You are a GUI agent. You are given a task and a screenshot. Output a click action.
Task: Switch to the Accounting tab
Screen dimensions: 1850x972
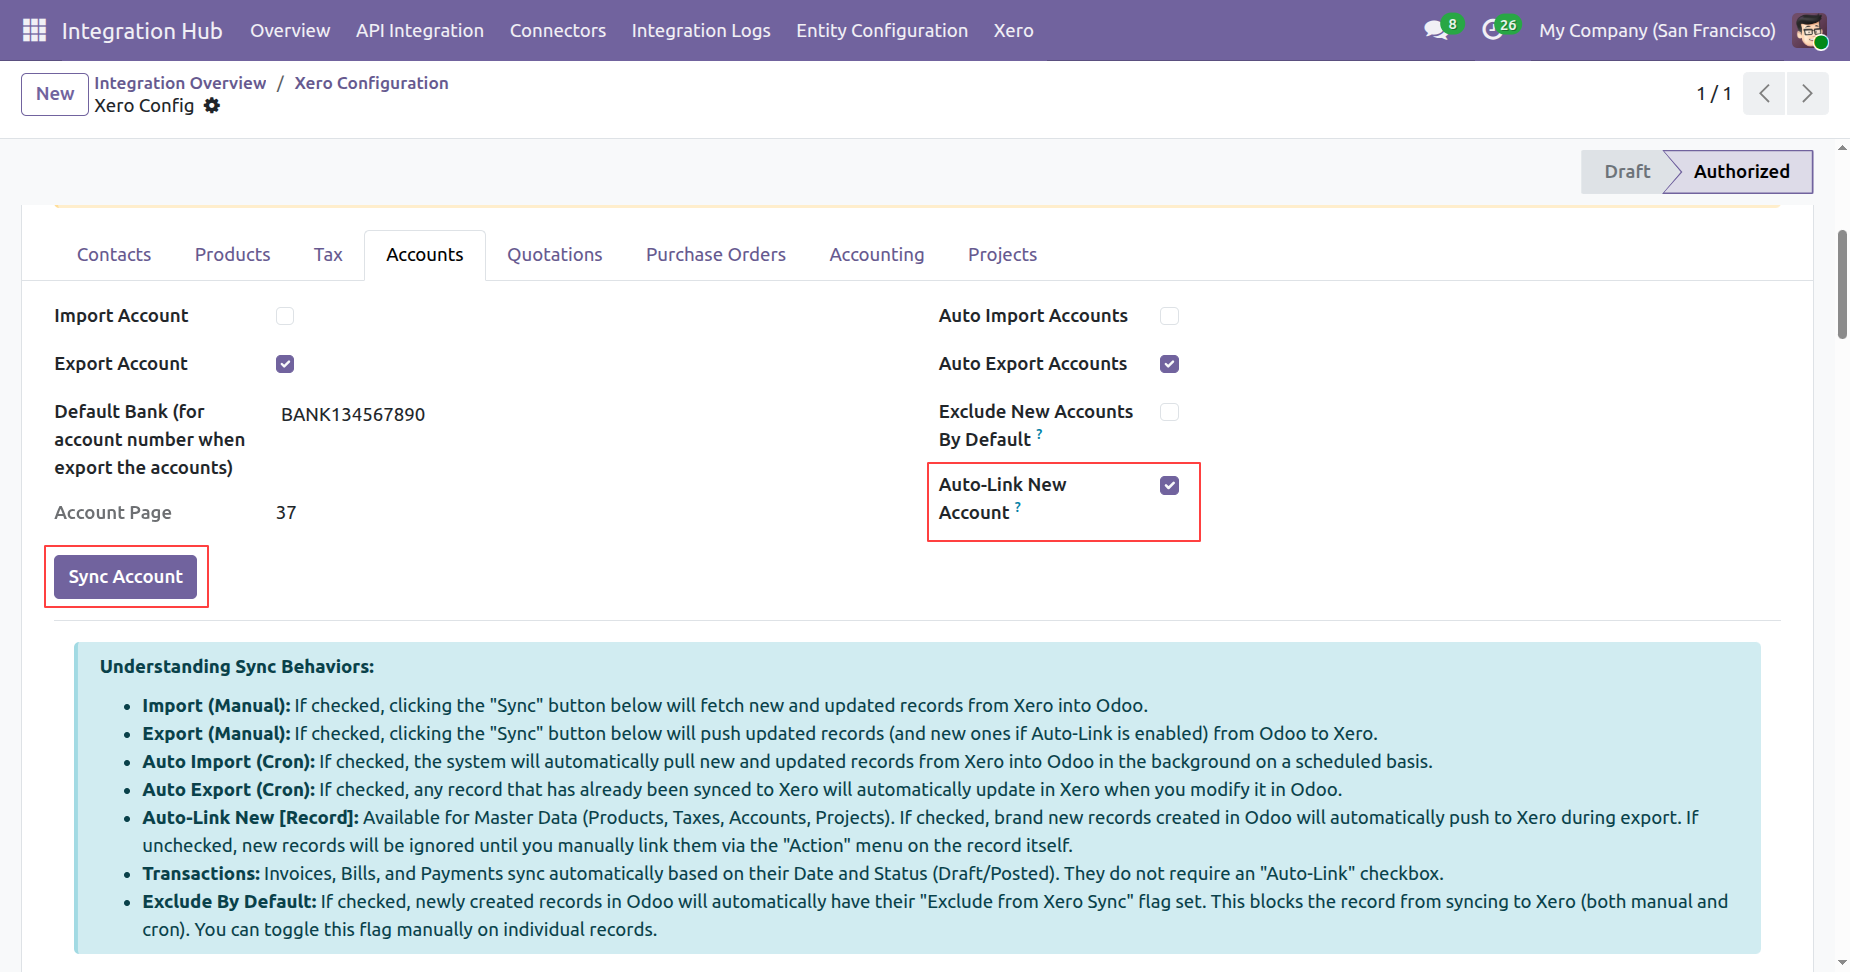(877, 255)
